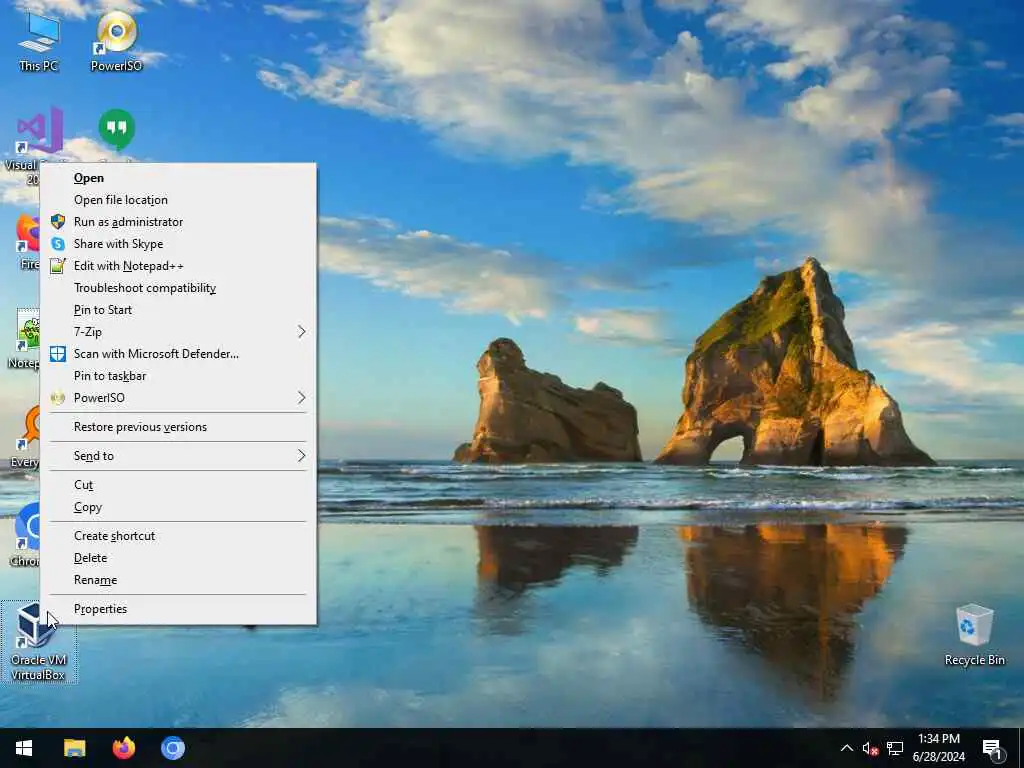1024x768 pixels.
Task: Choose Rename in the context menu
Action: click(x=178, y=580)
